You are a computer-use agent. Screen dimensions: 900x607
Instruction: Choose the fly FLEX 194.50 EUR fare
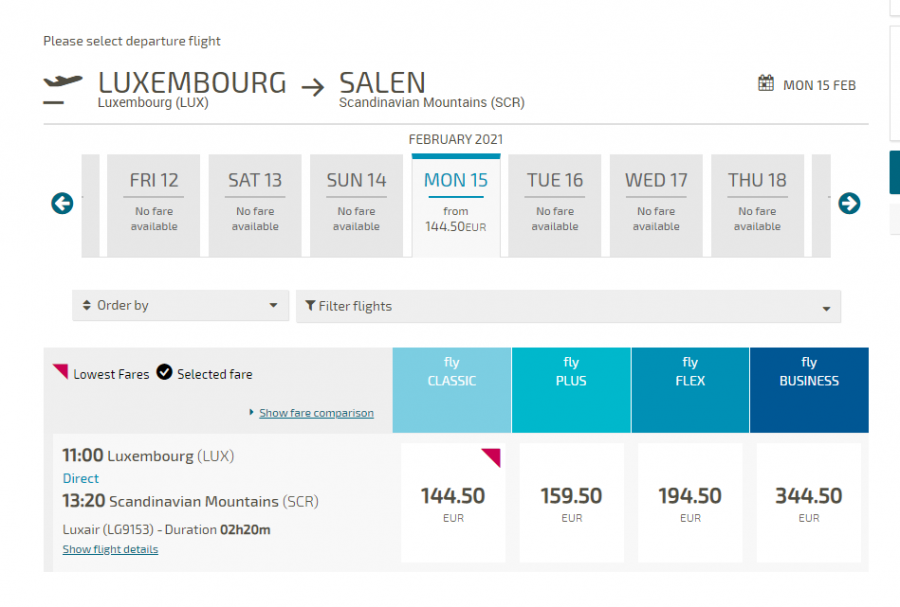[690, 503]
